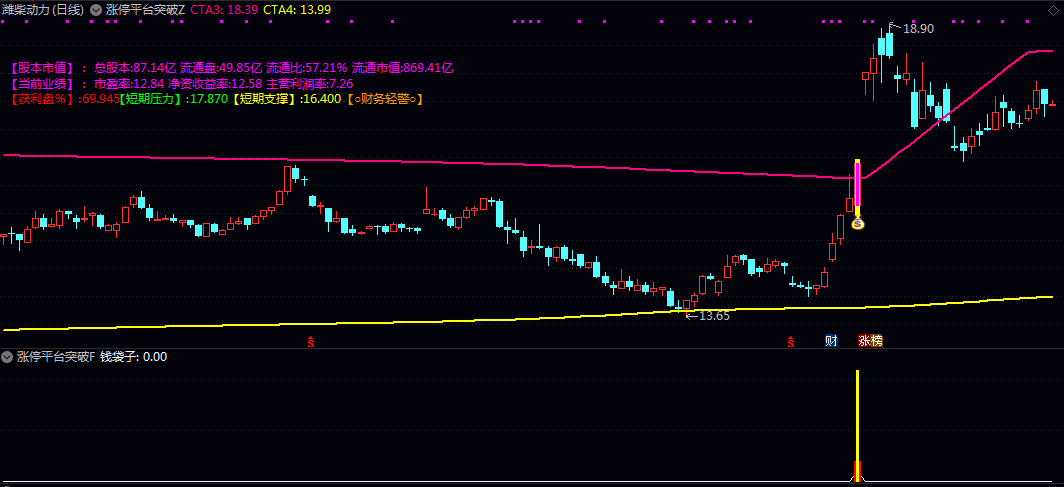
Task: Click the 【股本市值】 label
Action: click(41, 68)
